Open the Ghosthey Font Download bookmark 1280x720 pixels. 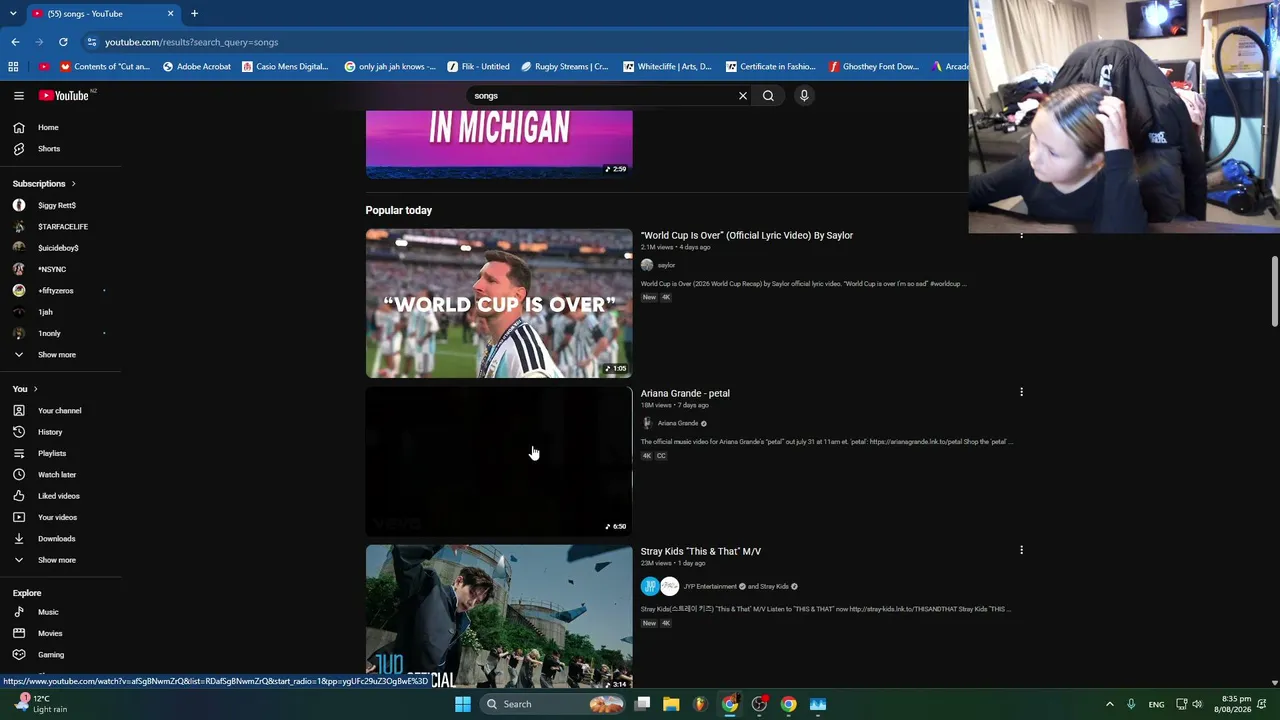pos(874,67)
